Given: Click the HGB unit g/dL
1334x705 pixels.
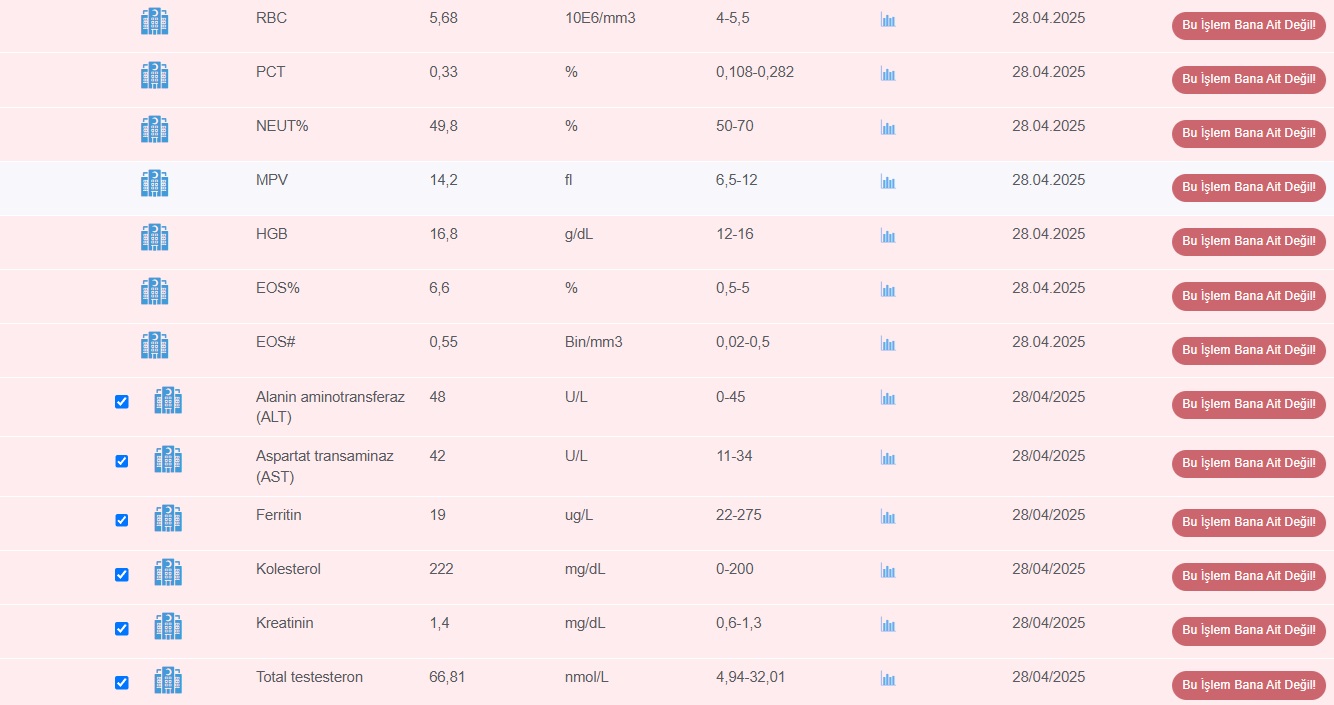Looking at the screenshot, I should (x=580, y=234).
